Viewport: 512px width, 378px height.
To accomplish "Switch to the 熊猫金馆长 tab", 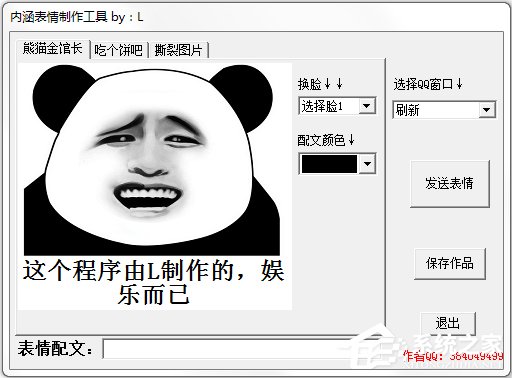I will click(53, 49).
